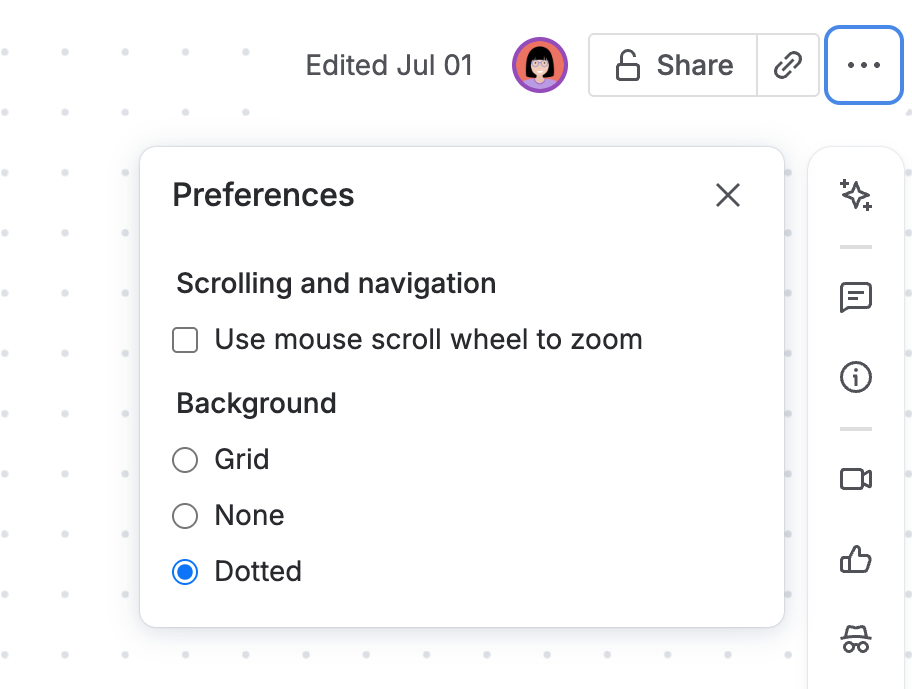The image size is (912, 689).
Task: Open the three-dot more options menu
Action: coord(864,66)
